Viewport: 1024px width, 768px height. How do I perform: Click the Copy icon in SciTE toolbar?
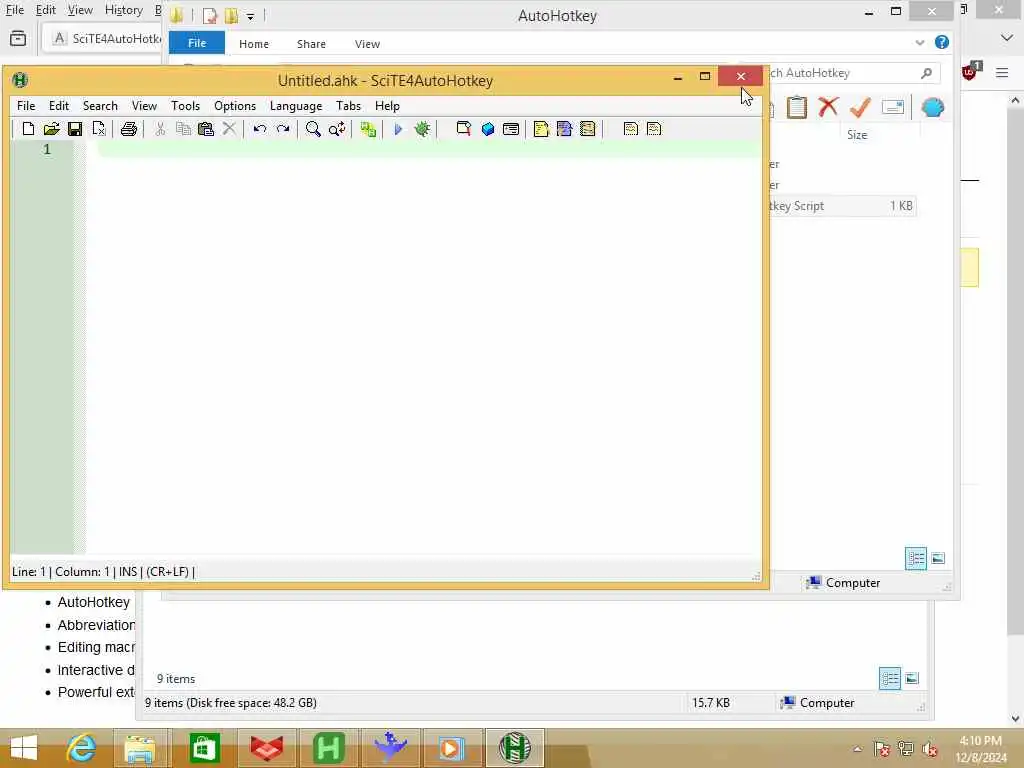(183, 129)
